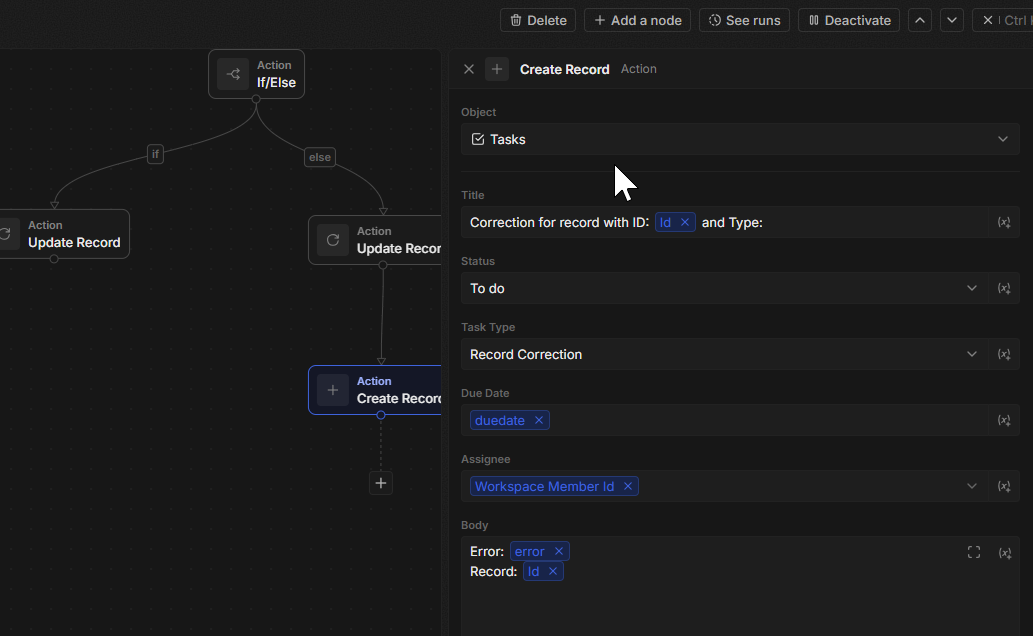Deactivate the workflow
The height and width of the screenshot is (636, 1033).
(x=849, y=20)
